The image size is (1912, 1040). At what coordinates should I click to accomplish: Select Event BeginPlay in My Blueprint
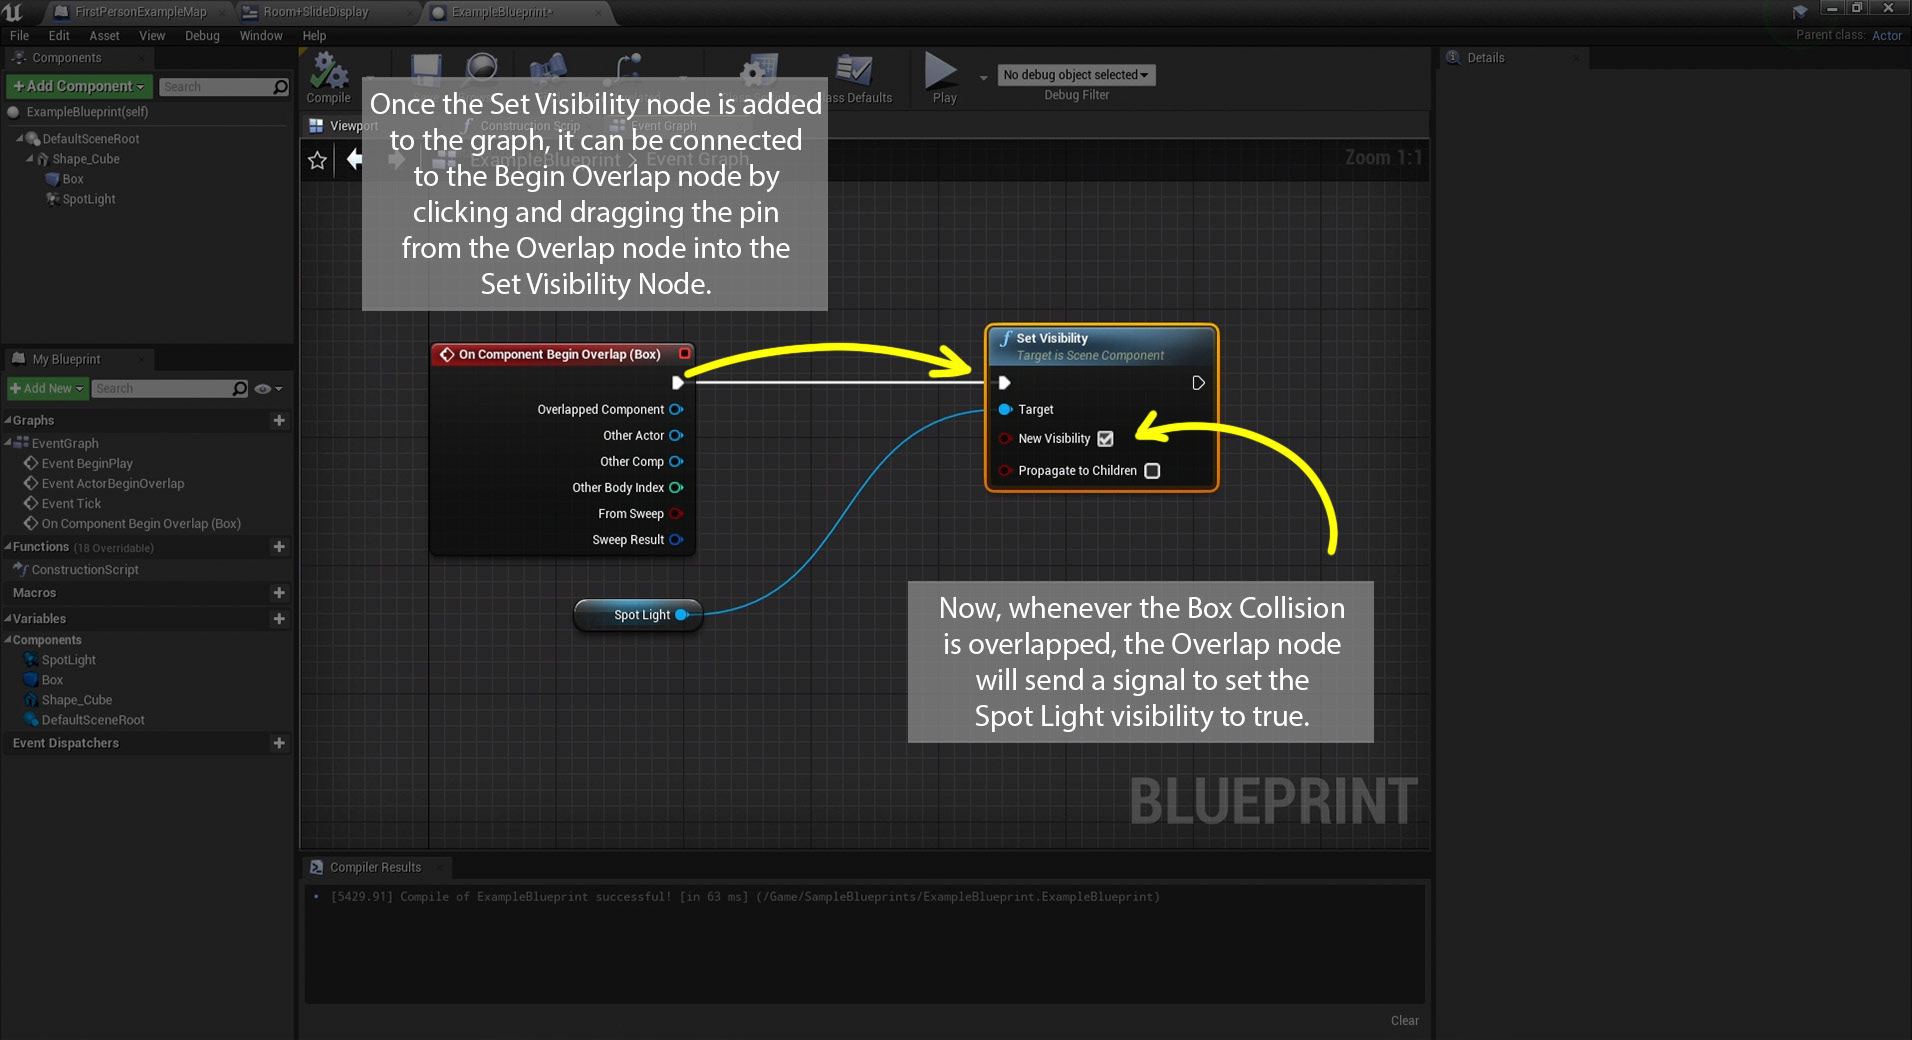click(x=87, y=463)
